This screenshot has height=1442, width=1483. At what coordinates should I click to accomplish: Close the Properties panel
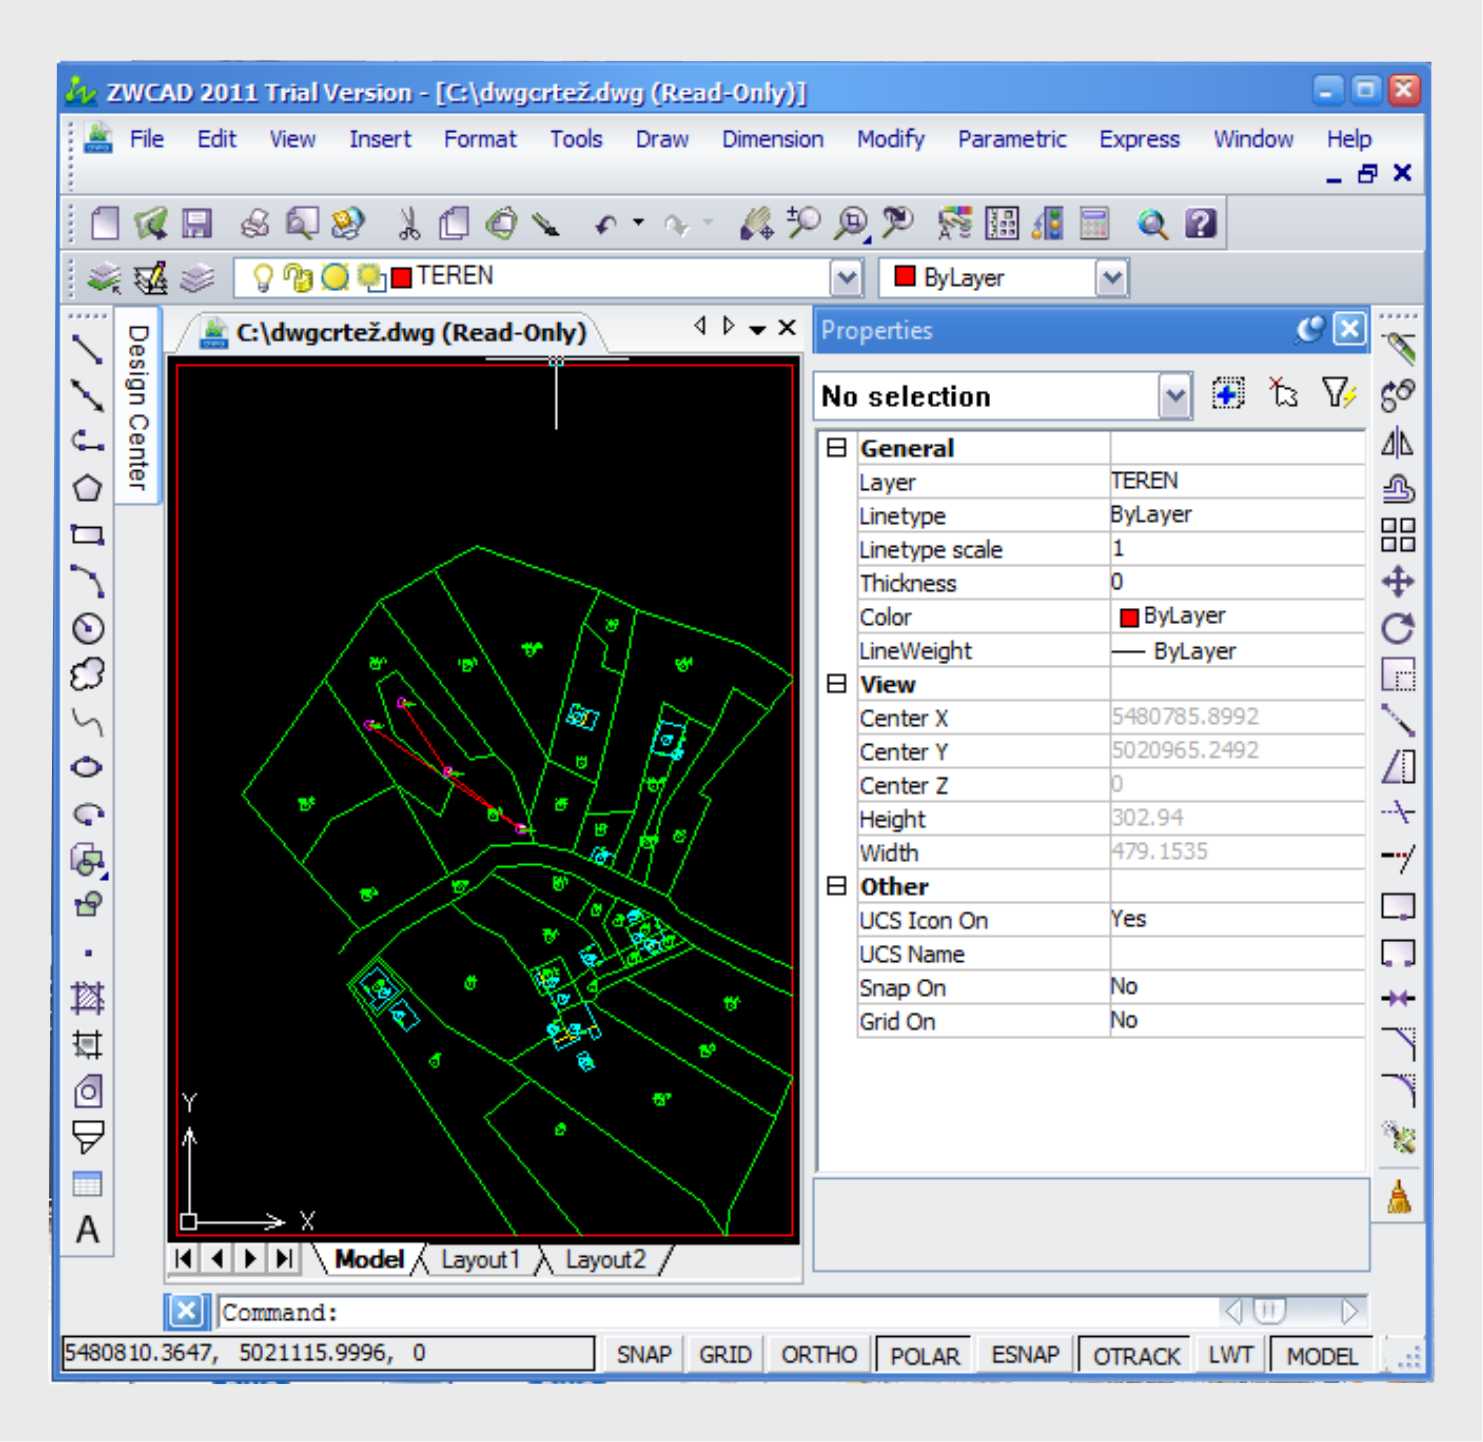(x=1350, y=329)
